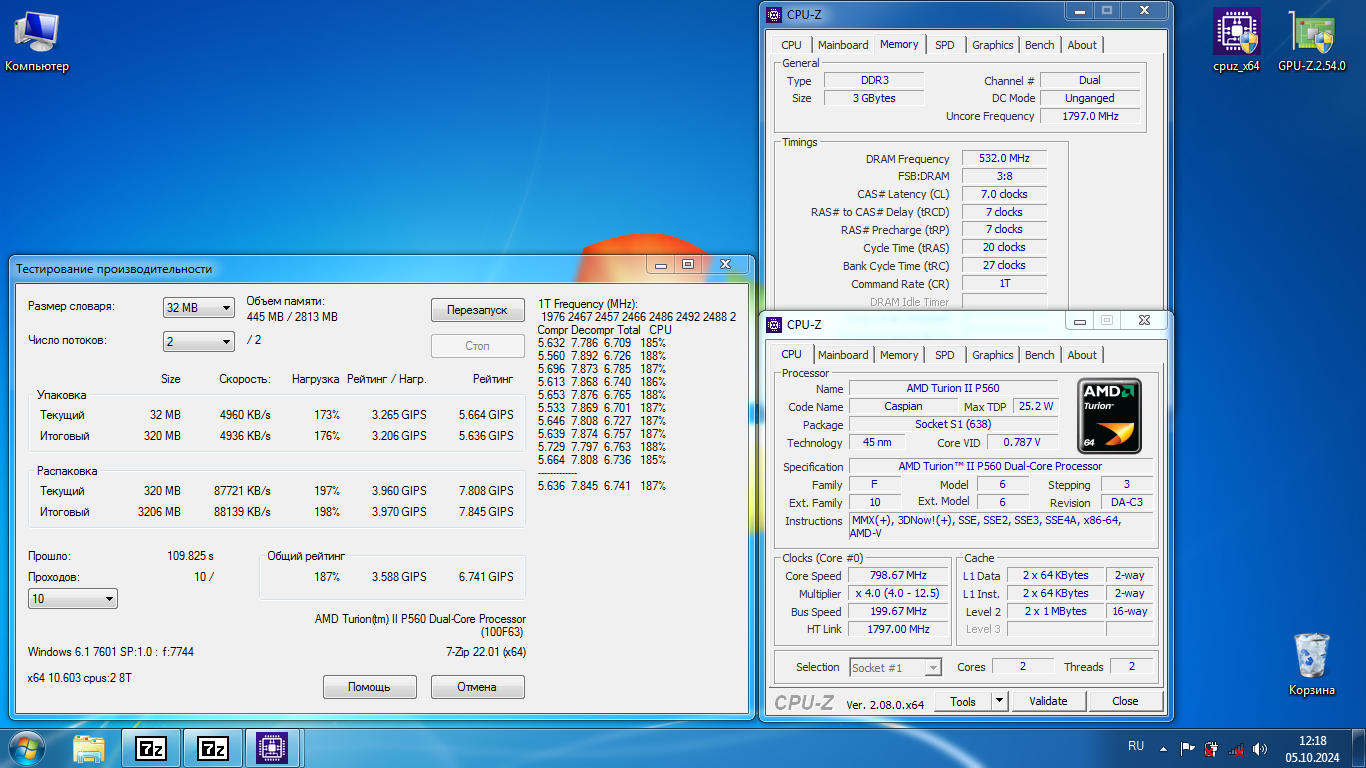Switch to the second 7-Zip taskbar item
Viewport: 1366px width, 768px height.
pyautogui.click(x=213, y=747)
